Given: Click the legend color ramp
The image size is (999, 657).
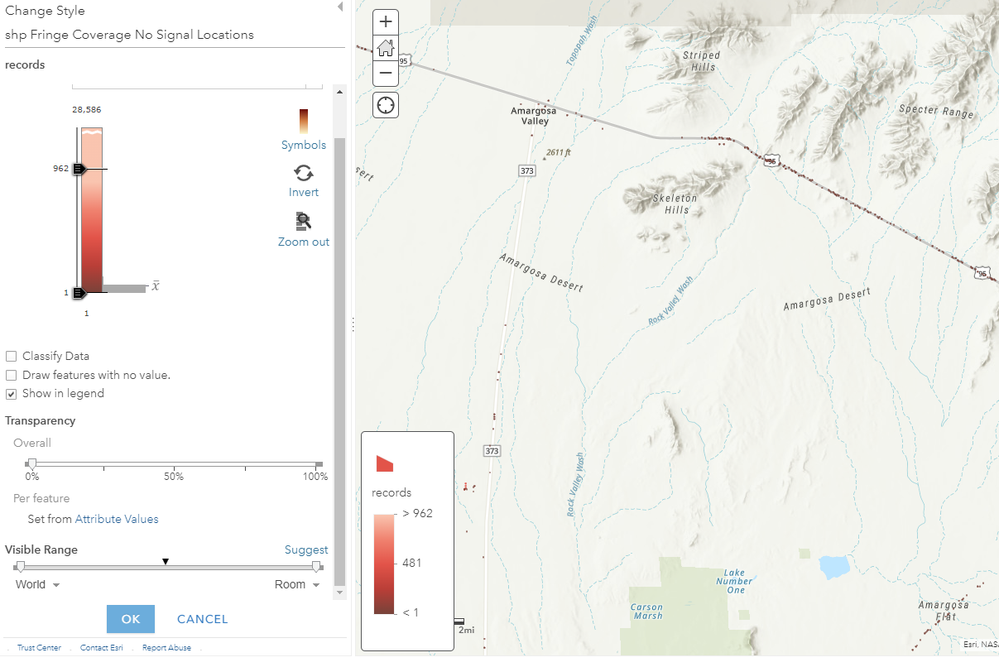Looking at the screenshot, I should point(384,564).
